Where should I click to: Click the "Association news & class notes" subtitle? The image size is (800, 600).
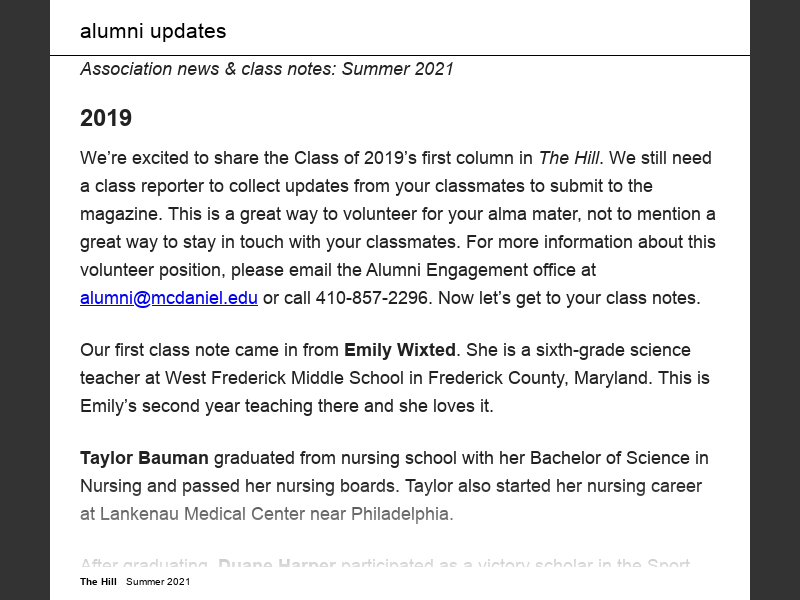pos(267,69)
